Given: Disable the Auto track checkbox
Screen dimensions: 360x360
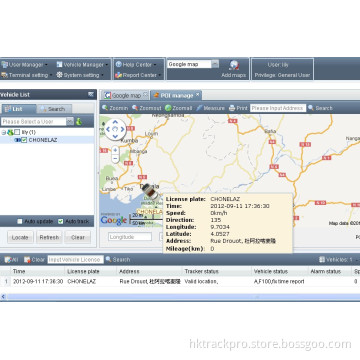Looking at the screenshot, I should click(60, 221).
